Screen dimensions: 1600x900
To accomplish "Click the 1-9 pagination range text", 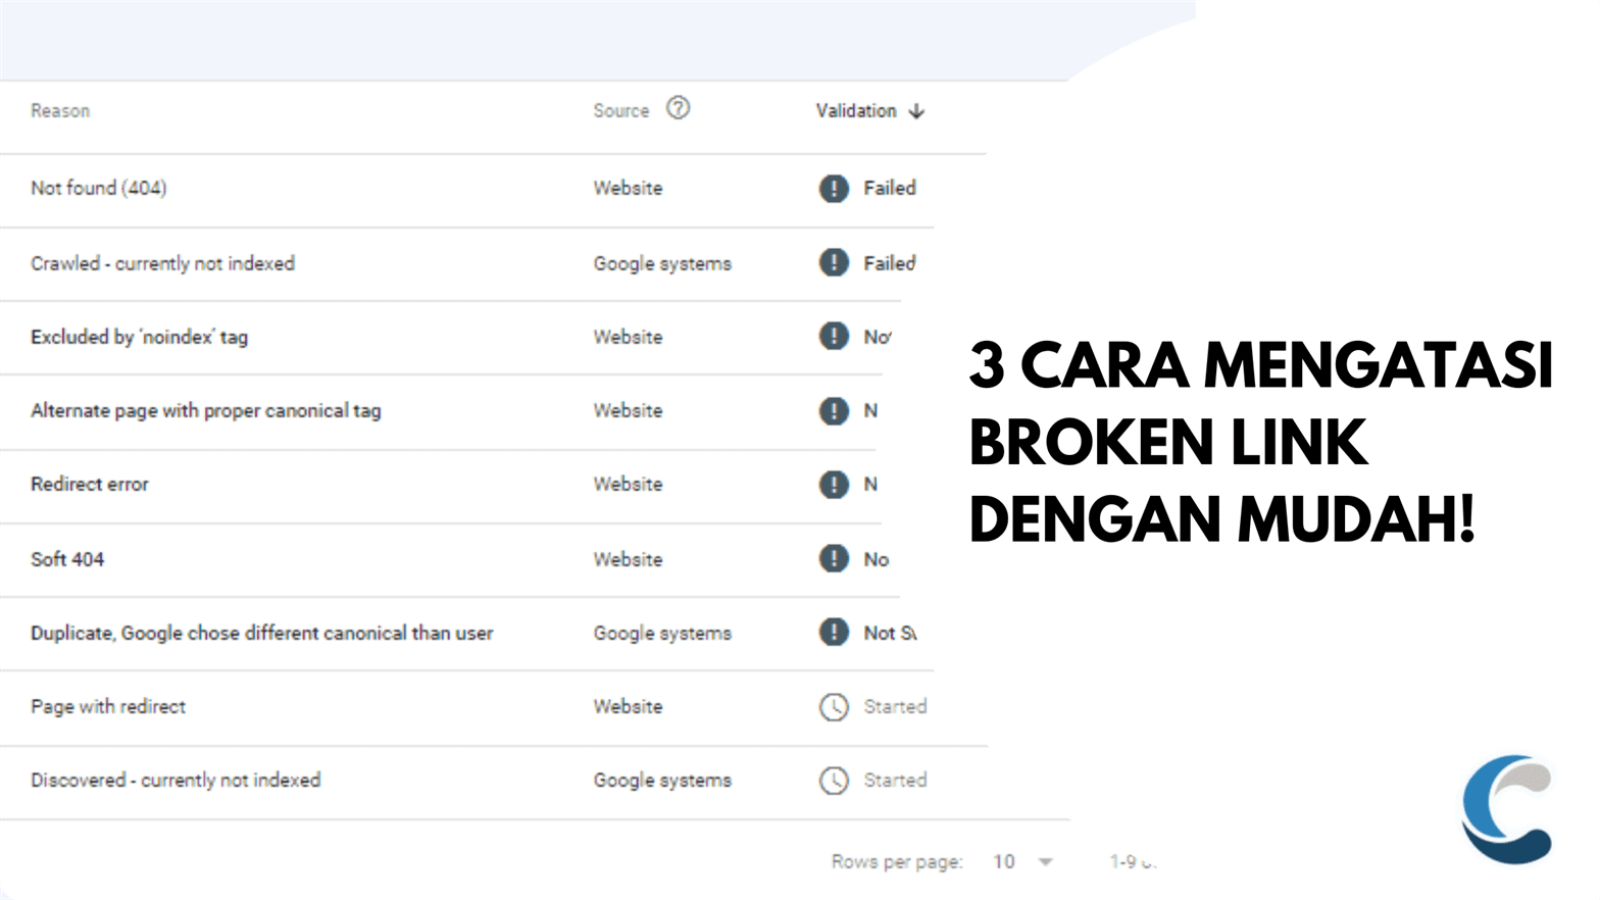I will pos(1132,862).
